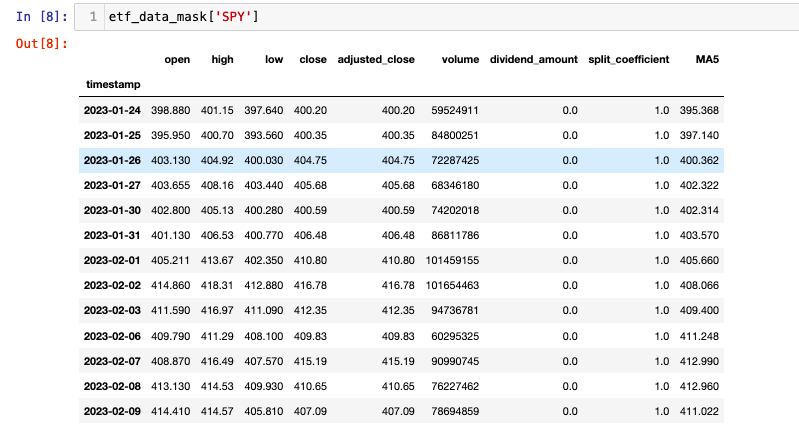
Task: Select row index 2023-01-31
Action: [112, 235]
